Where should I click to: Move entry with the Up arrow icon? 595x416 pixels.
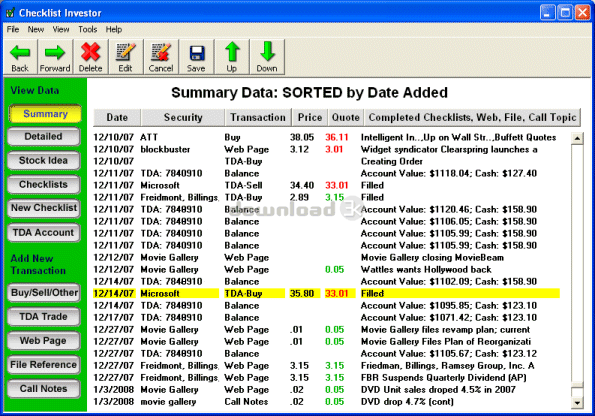[232, 52]
